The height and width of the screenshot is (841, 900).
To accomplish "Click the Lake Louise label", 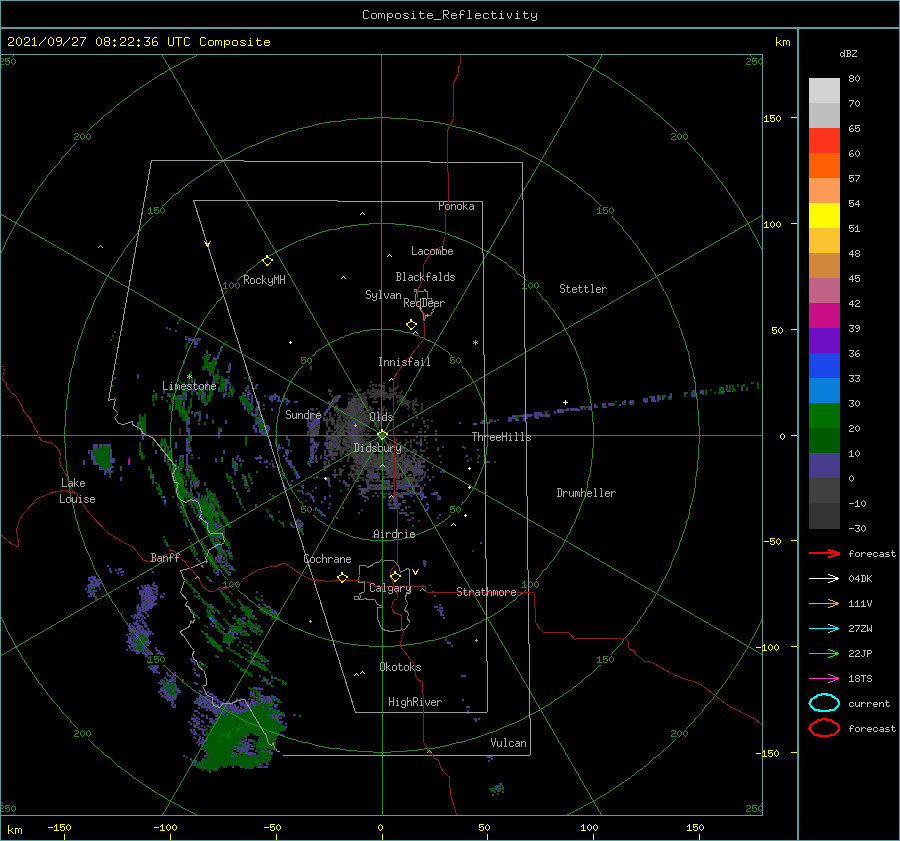I will pos(77,491).
